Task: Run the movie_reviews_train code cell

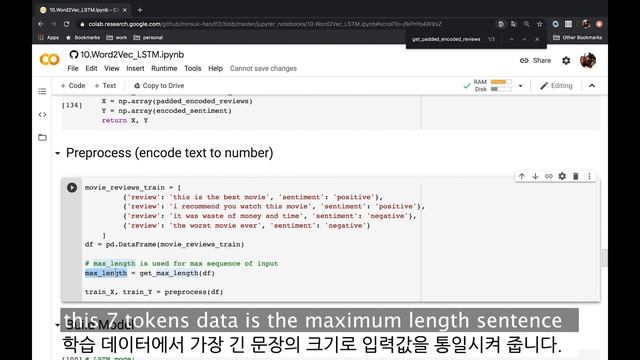Action: coord(72,187)
